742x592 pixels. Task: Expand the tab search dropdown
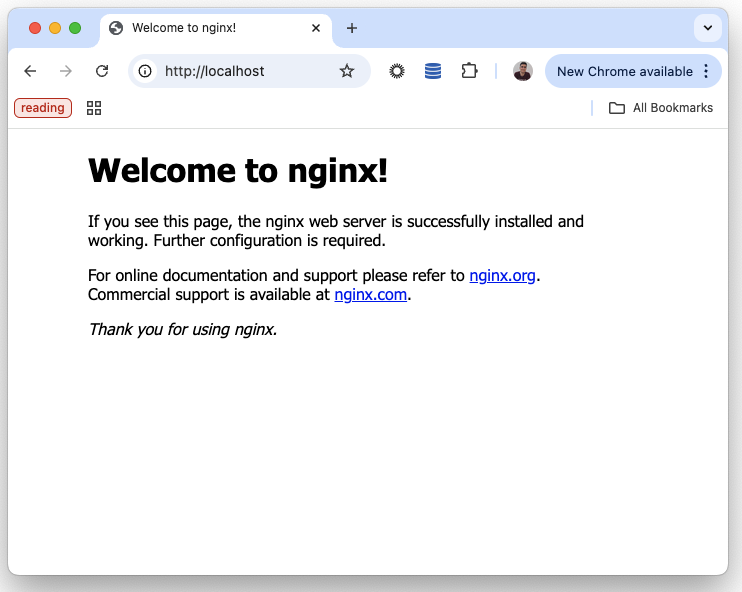coord(707,28)
